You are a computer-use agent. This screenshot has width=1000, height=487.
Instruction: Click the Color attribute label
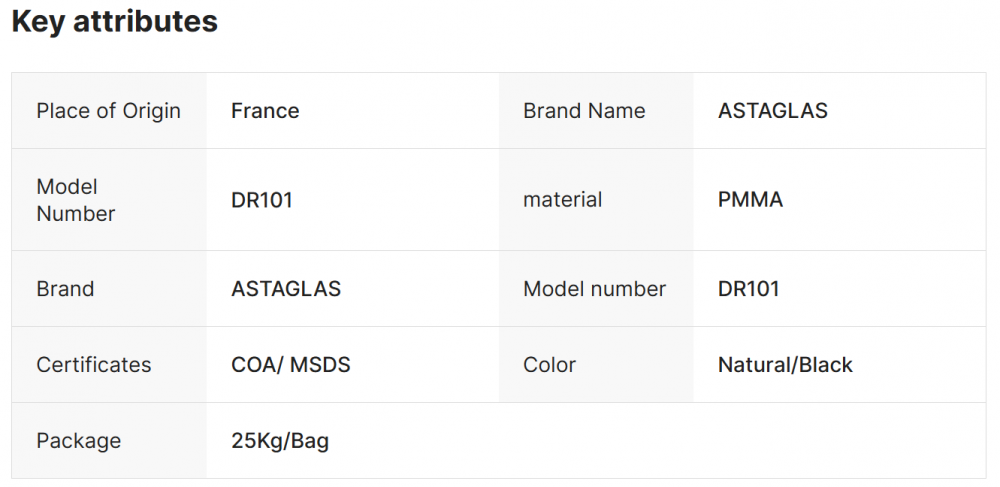[549, 365]
